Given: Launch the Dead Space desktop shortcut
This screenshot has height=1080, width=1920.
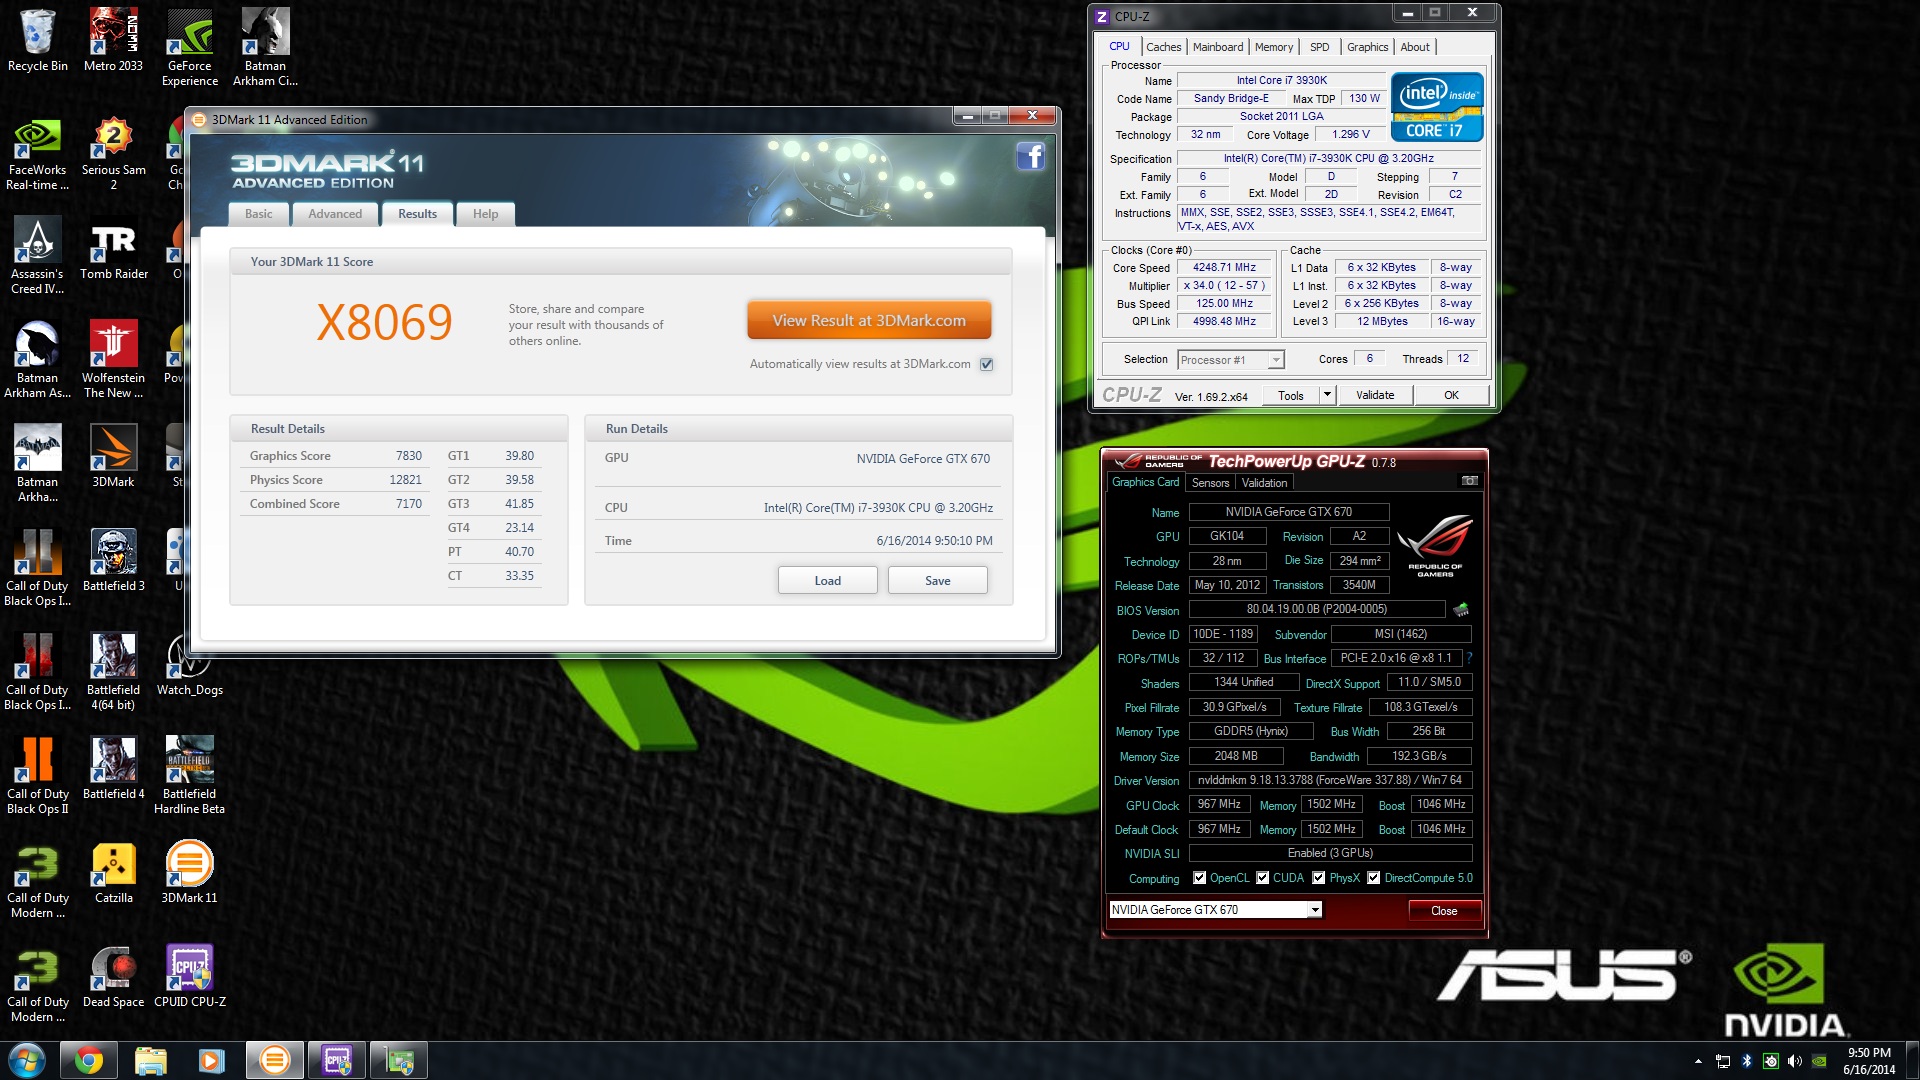Looking at the screenshot, I should point(113,977).
